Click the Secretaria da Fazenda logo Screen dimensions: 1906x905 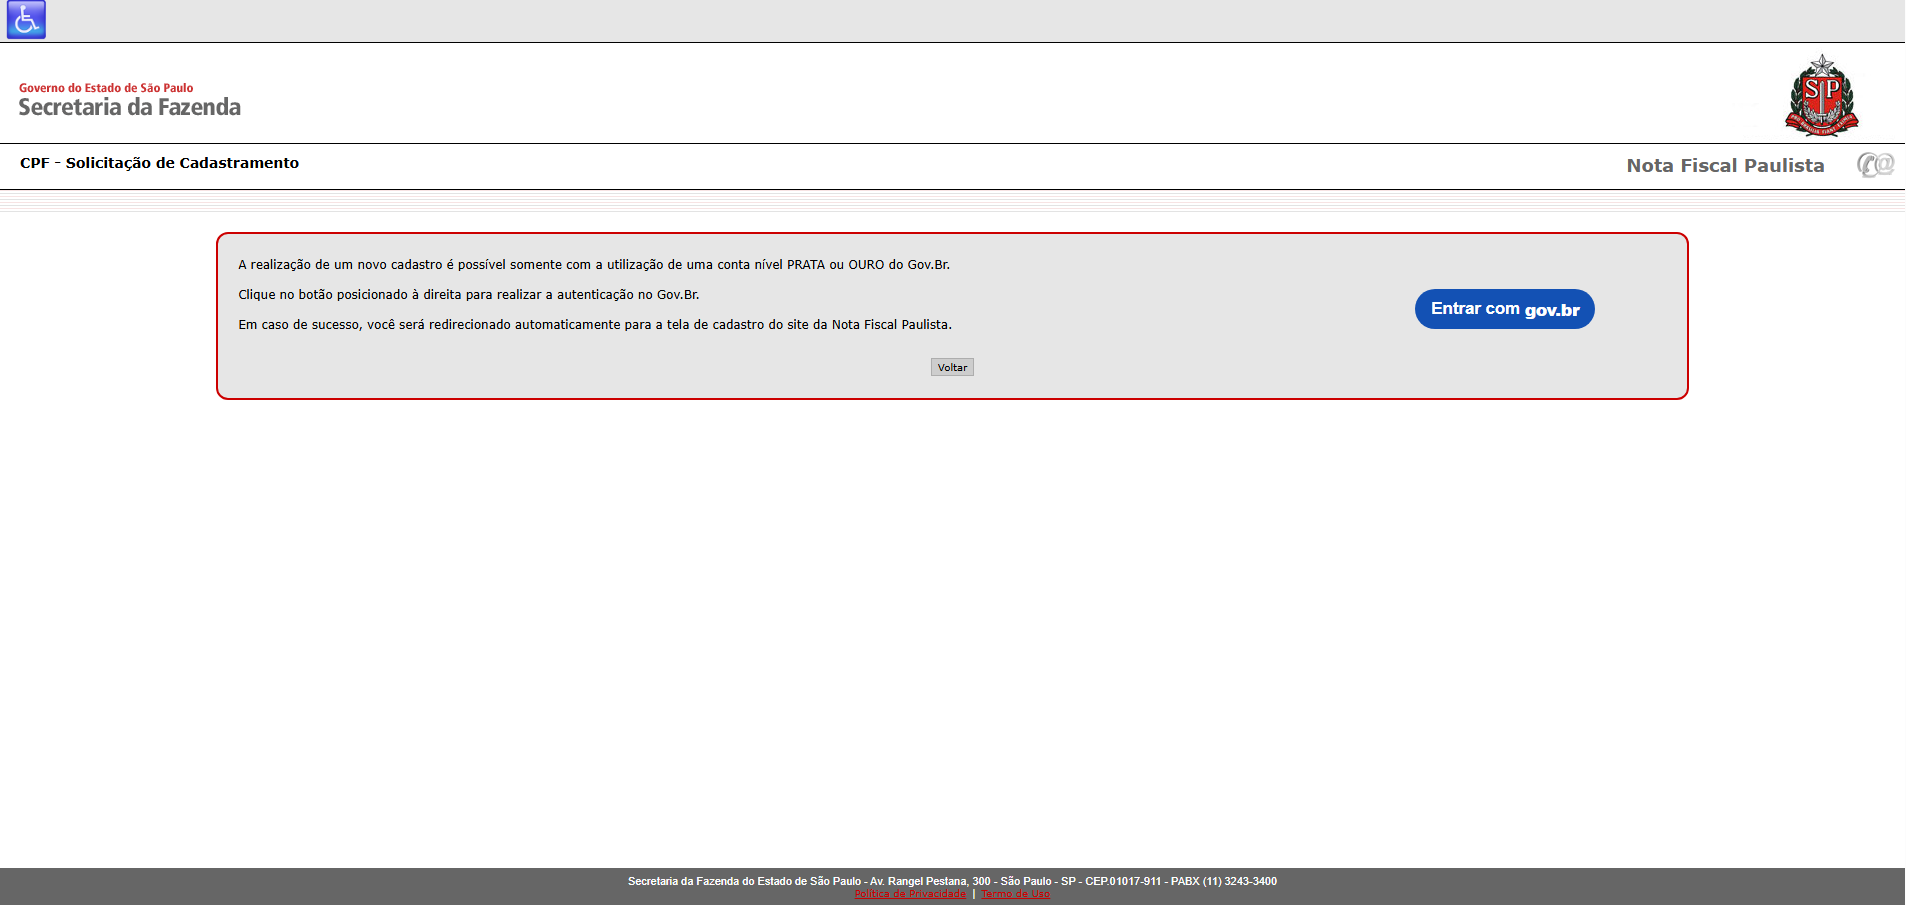point(129,107)
